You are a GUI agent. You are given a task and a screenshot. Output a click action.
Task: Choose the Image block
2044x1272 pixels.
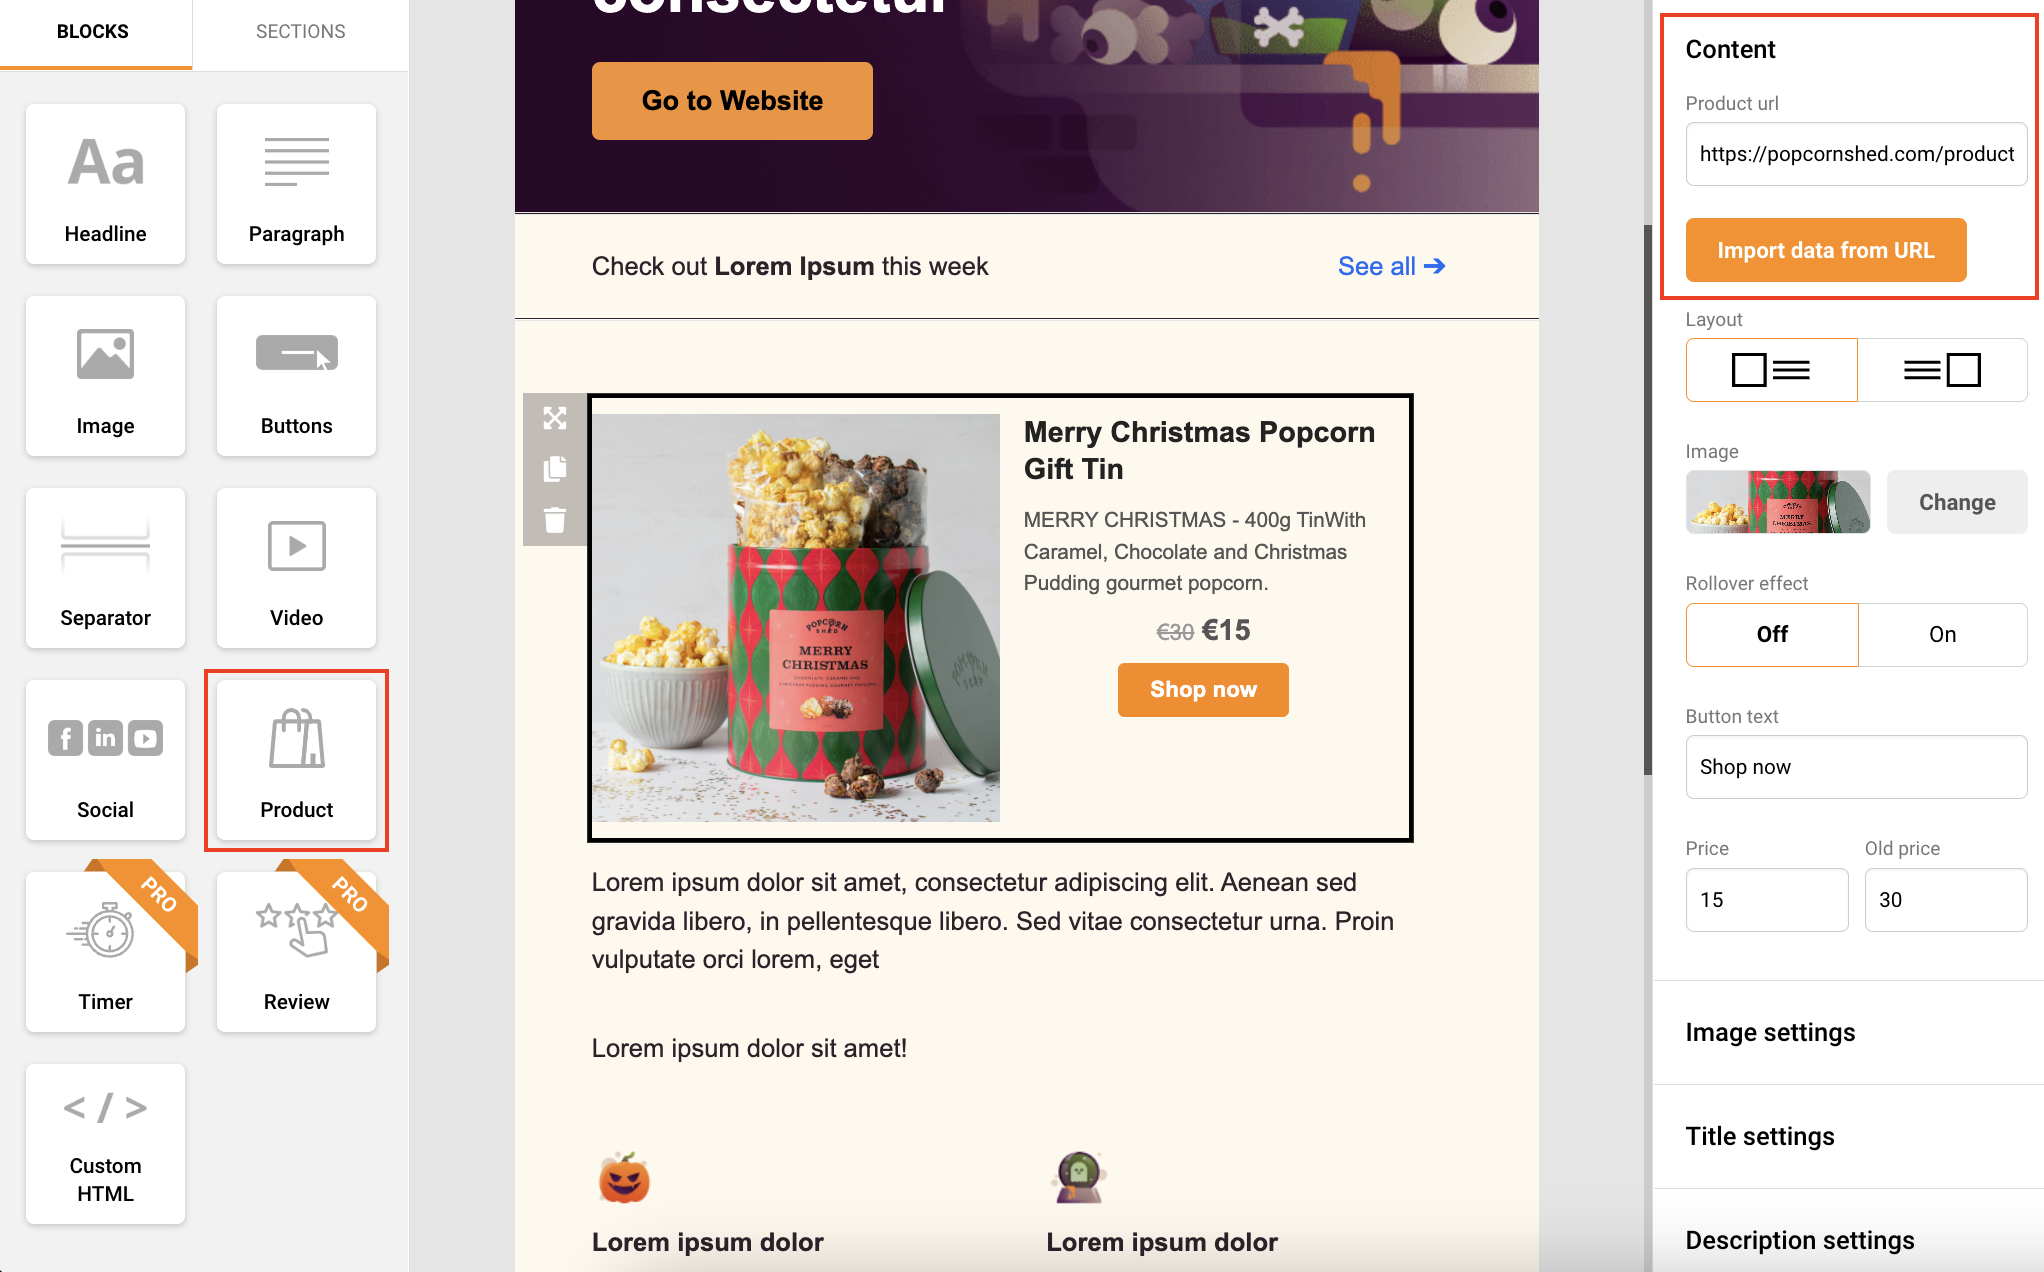point(105,376)
